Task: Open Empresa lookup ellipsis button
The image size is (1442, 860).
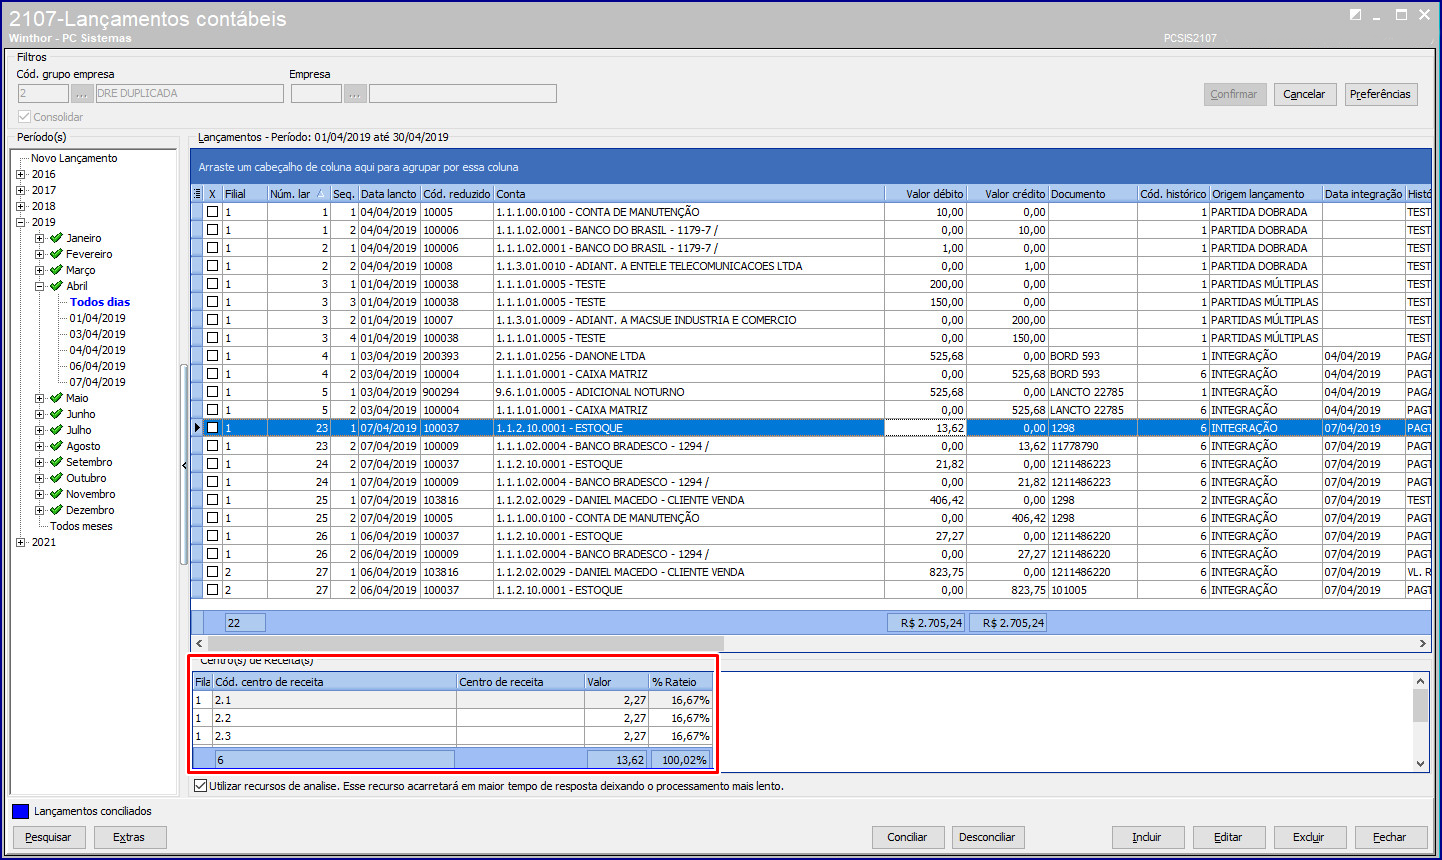Action: (x=355, y=93)
